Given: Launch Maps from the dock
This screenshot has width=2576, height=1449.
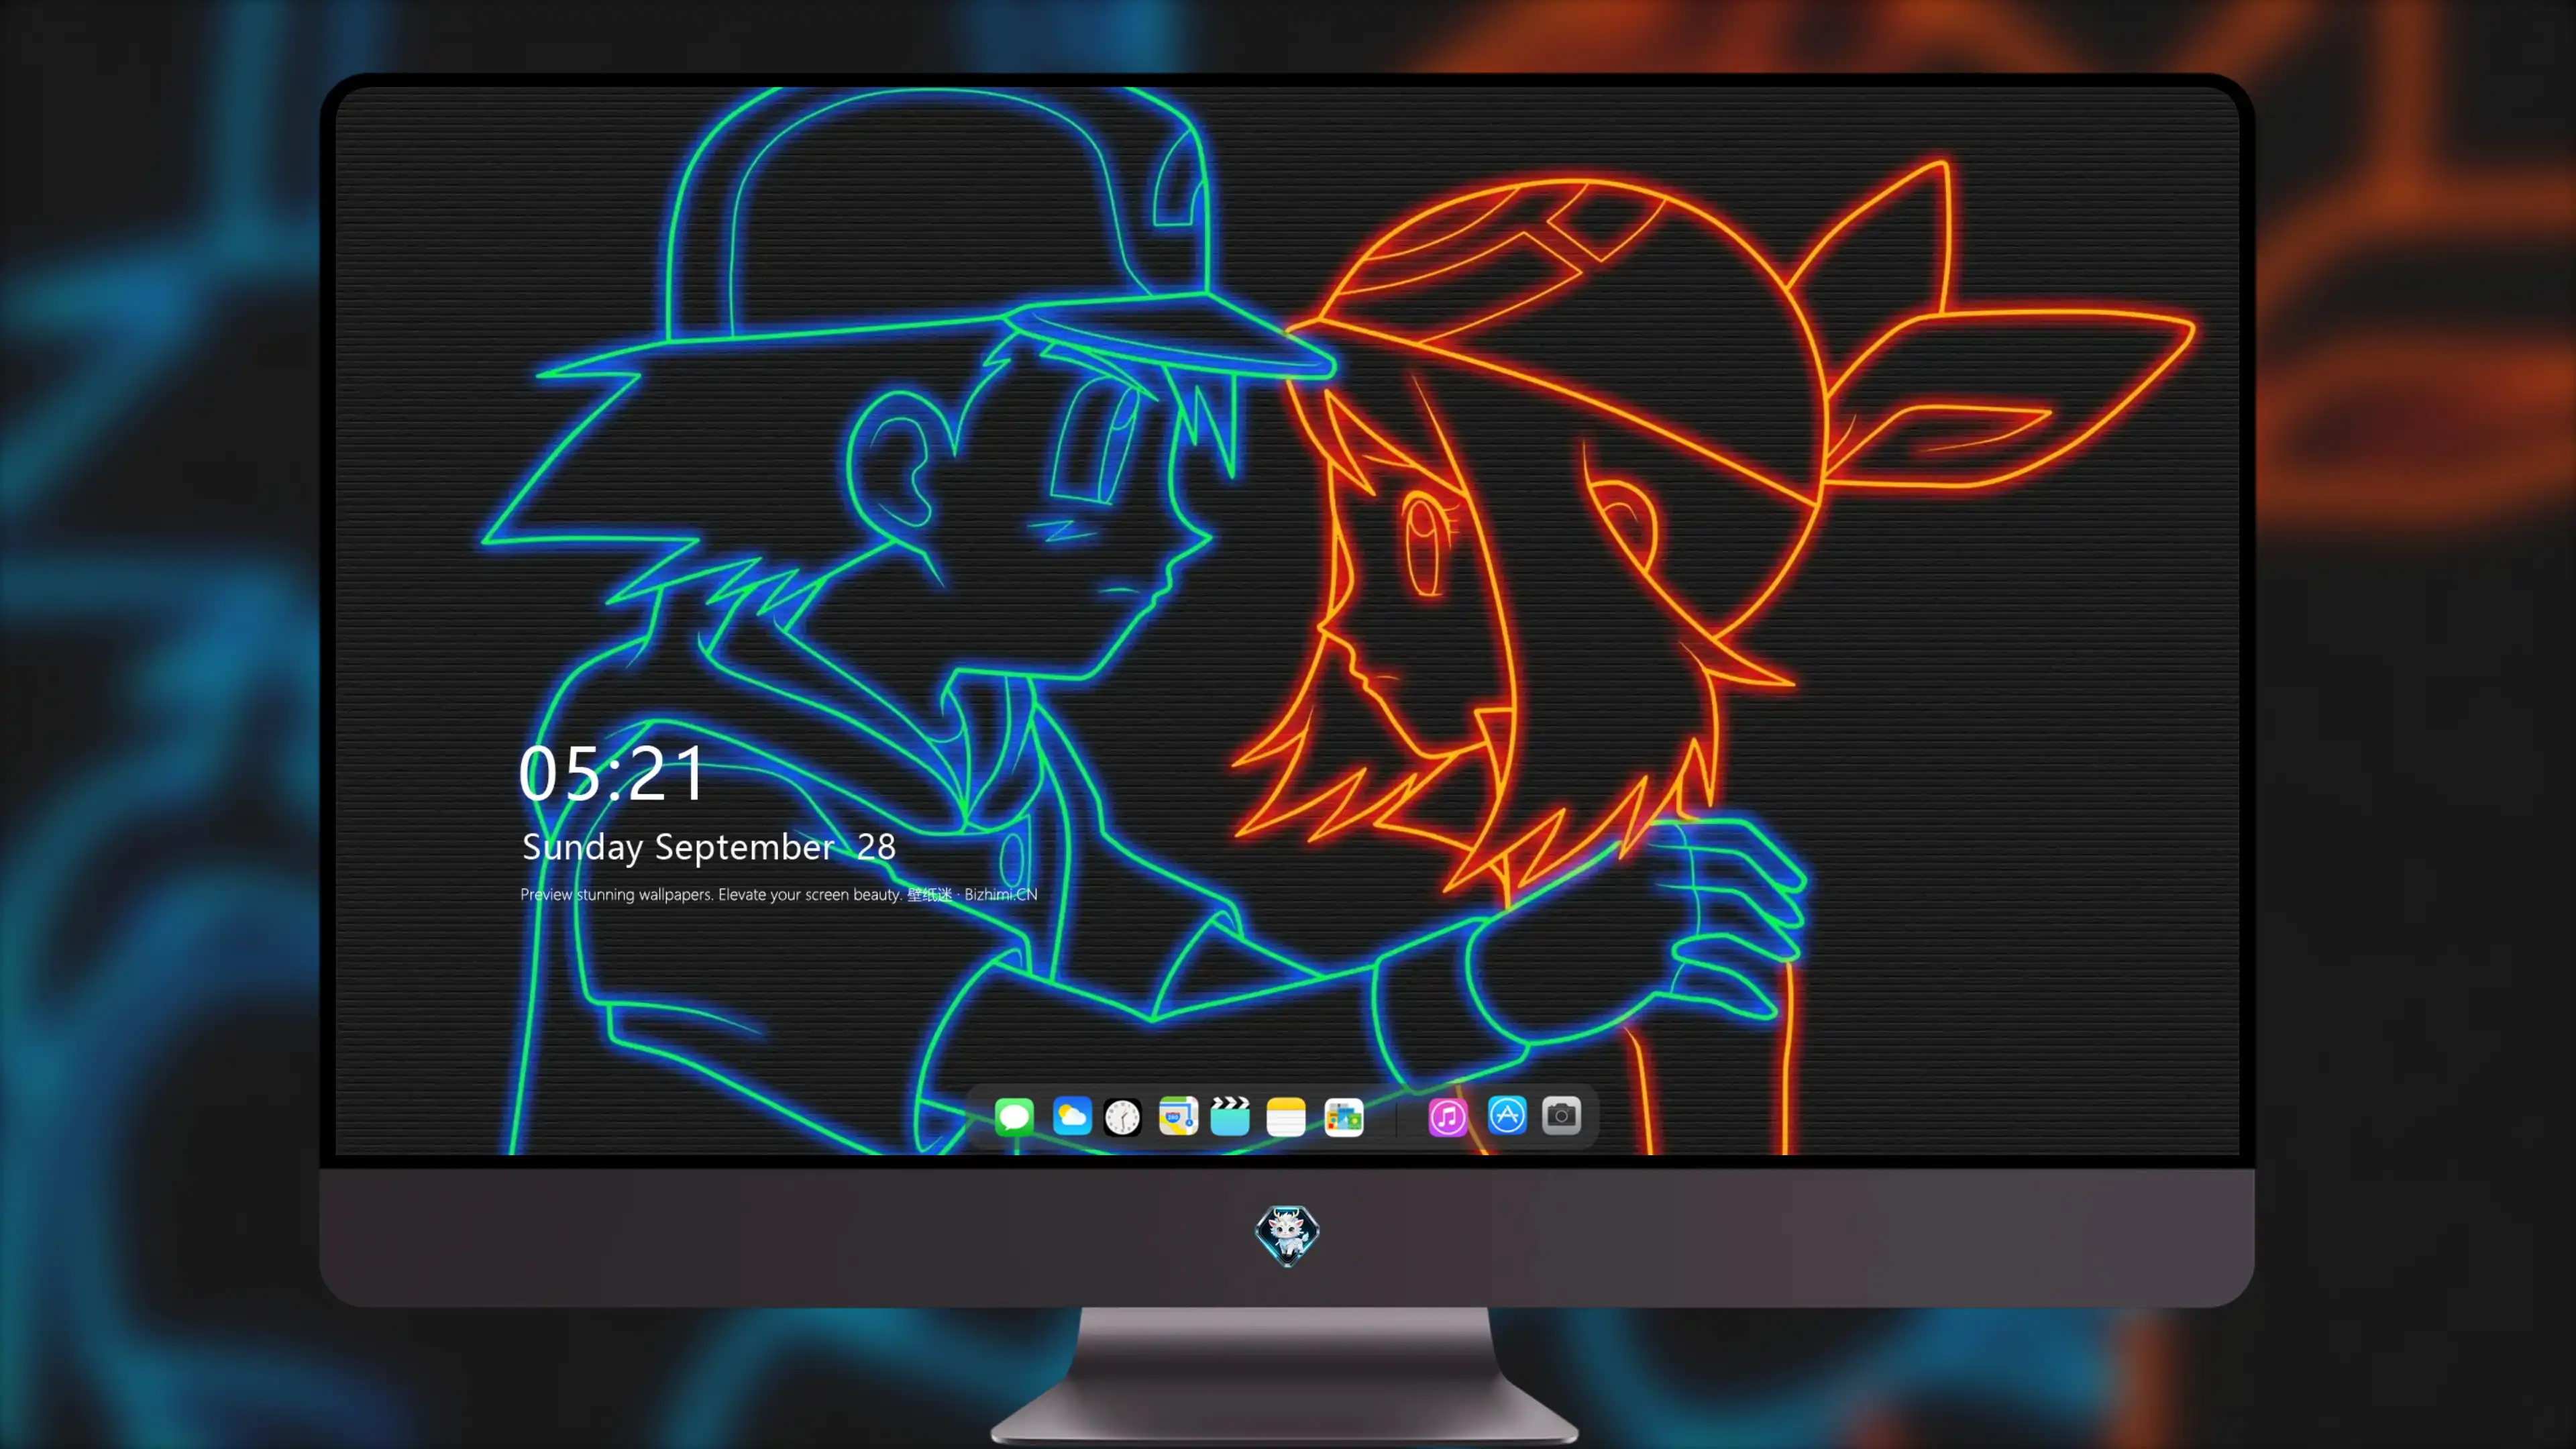Looking at the screenshot, I should coord(1178,1116).
